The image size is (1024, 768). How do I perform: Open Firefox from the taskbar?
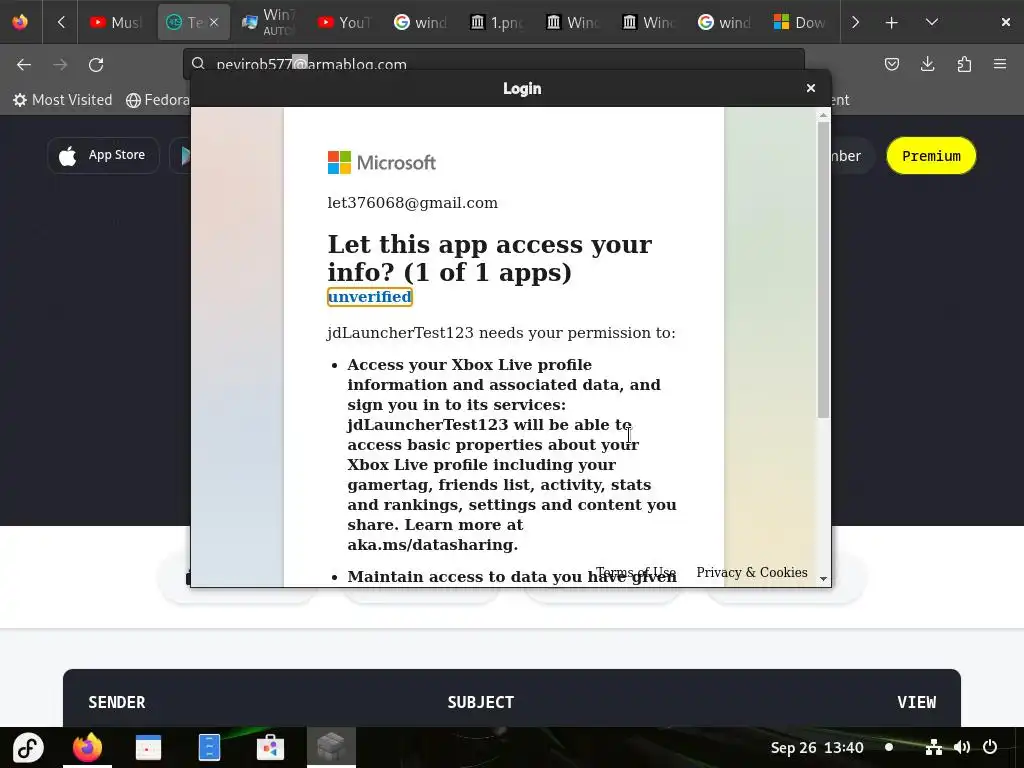pos(88,747)
